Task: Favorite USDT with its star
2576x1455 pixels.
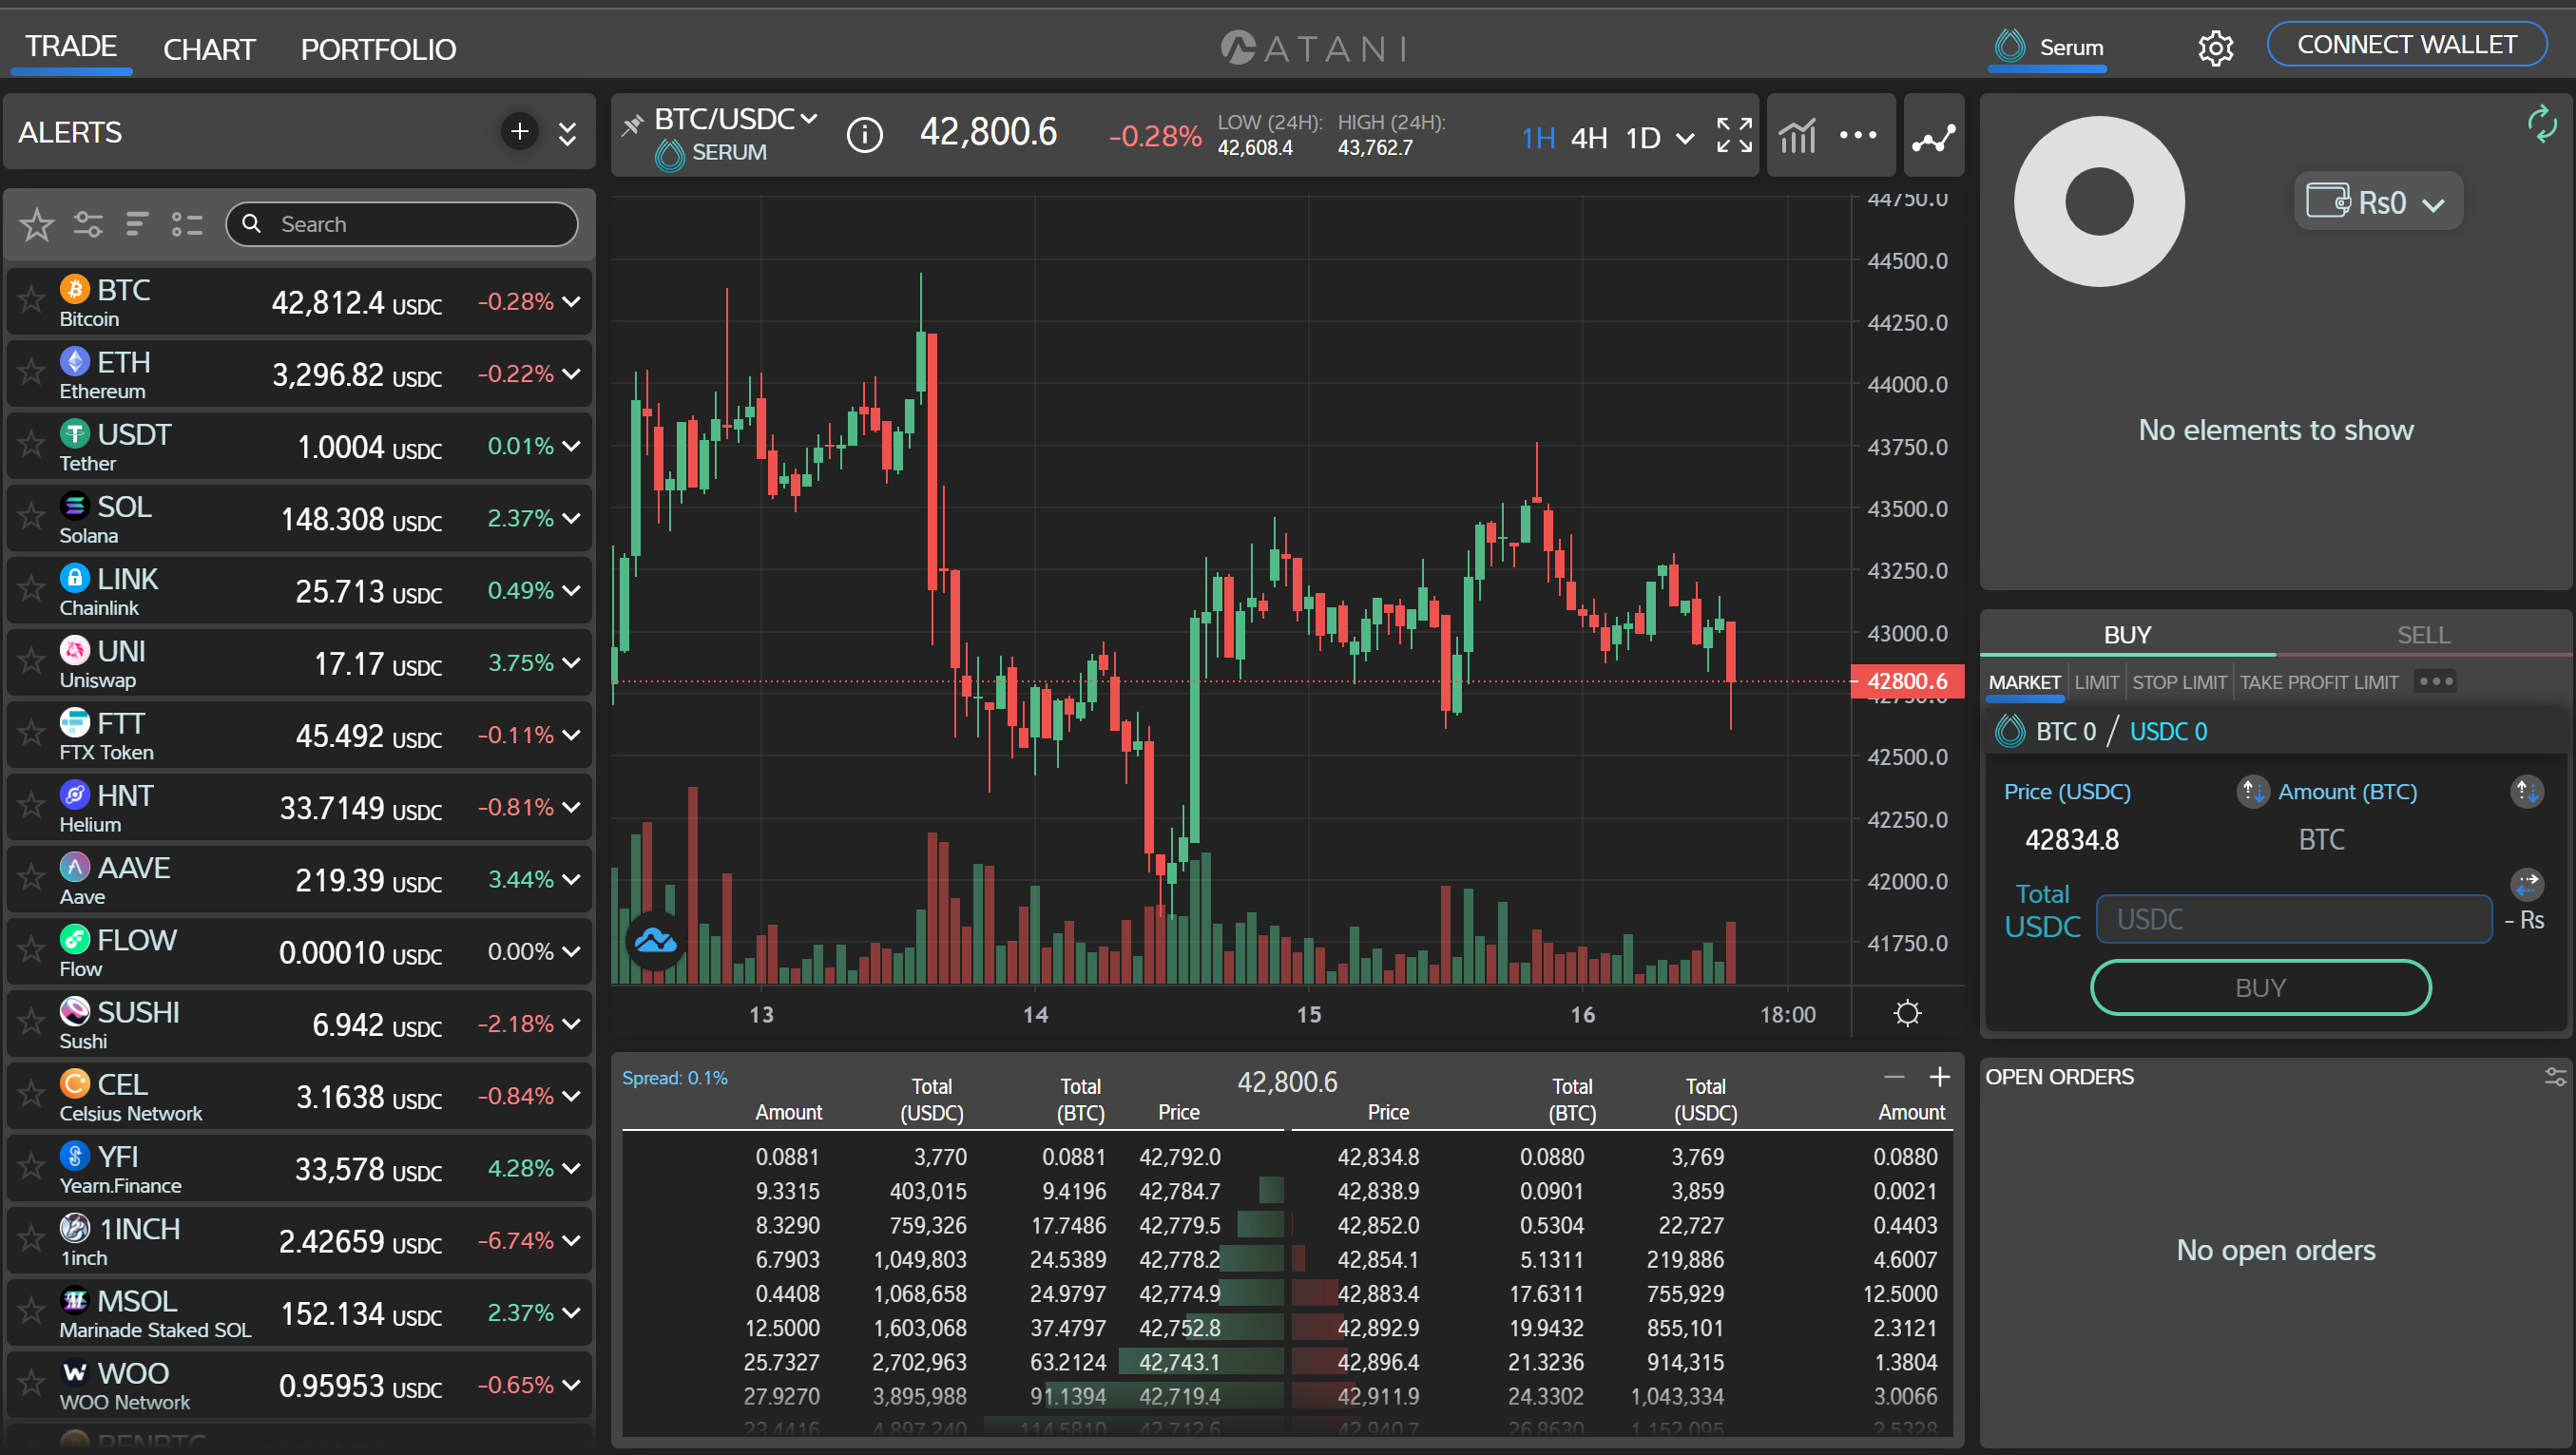Action: (x=32, y=444)
